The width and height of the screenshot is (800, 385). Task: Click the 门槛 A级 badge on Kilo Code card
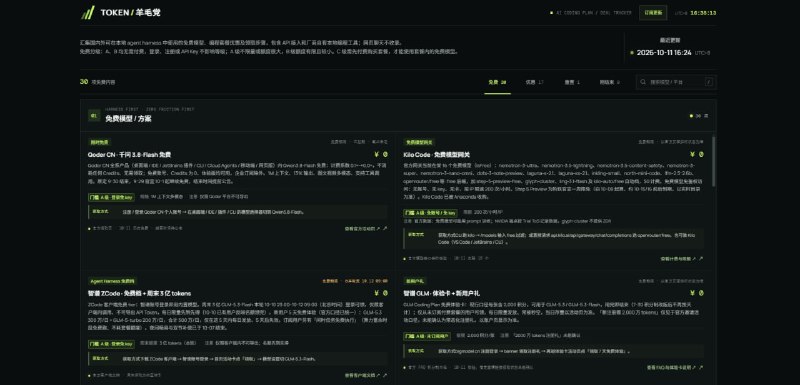tap(430, 213)
